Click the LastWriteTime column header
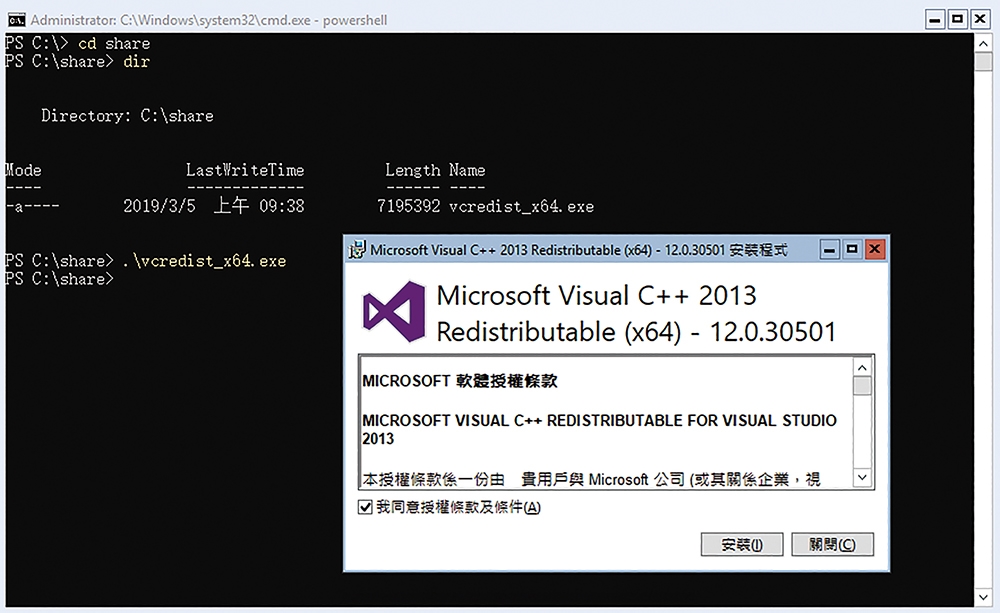The width and height of the screenshot is (1000, 613). [x=245, y=170]
